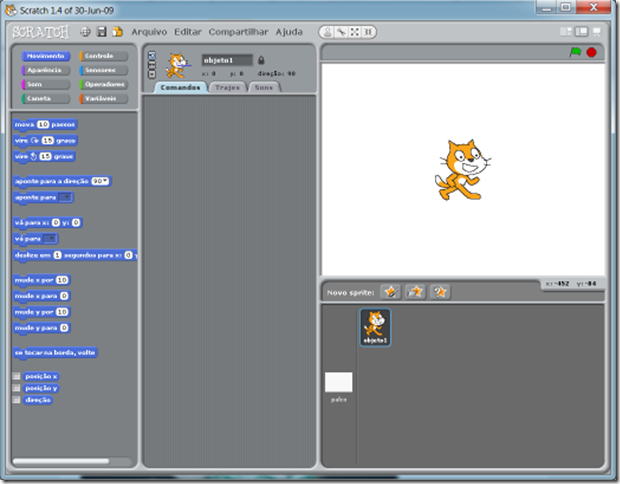
Task: Click the cat sprite on the stage
Action: coord(463,169)
